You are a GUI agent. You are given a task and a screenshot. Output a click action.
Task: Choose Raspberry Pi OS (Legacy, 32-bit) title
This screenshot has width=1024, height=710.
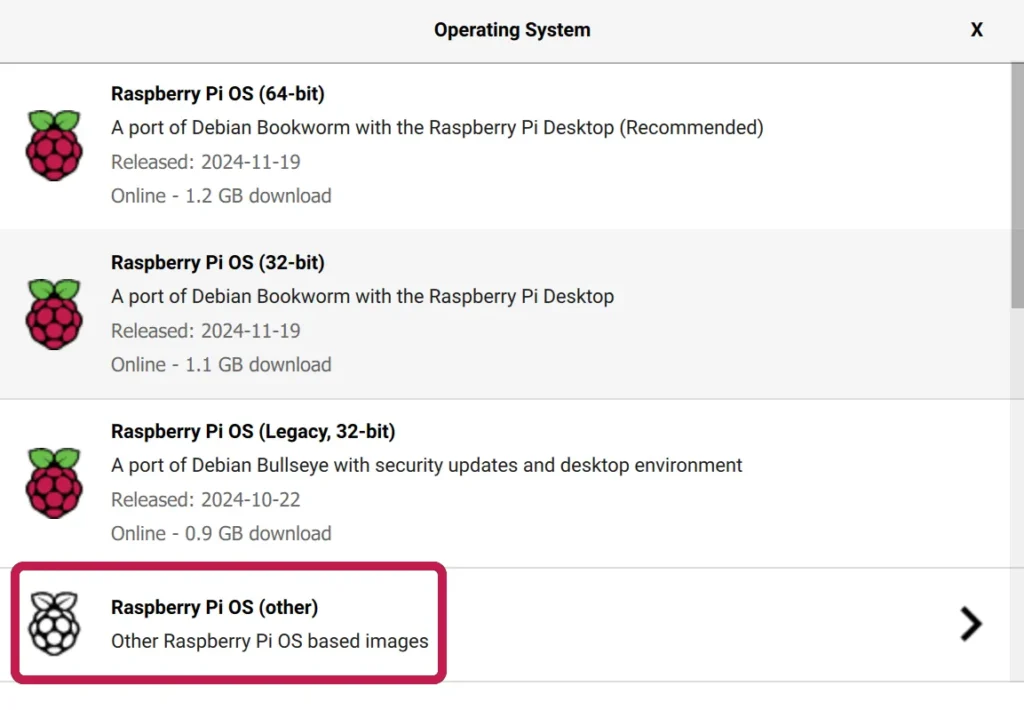(x=253, y=432)
